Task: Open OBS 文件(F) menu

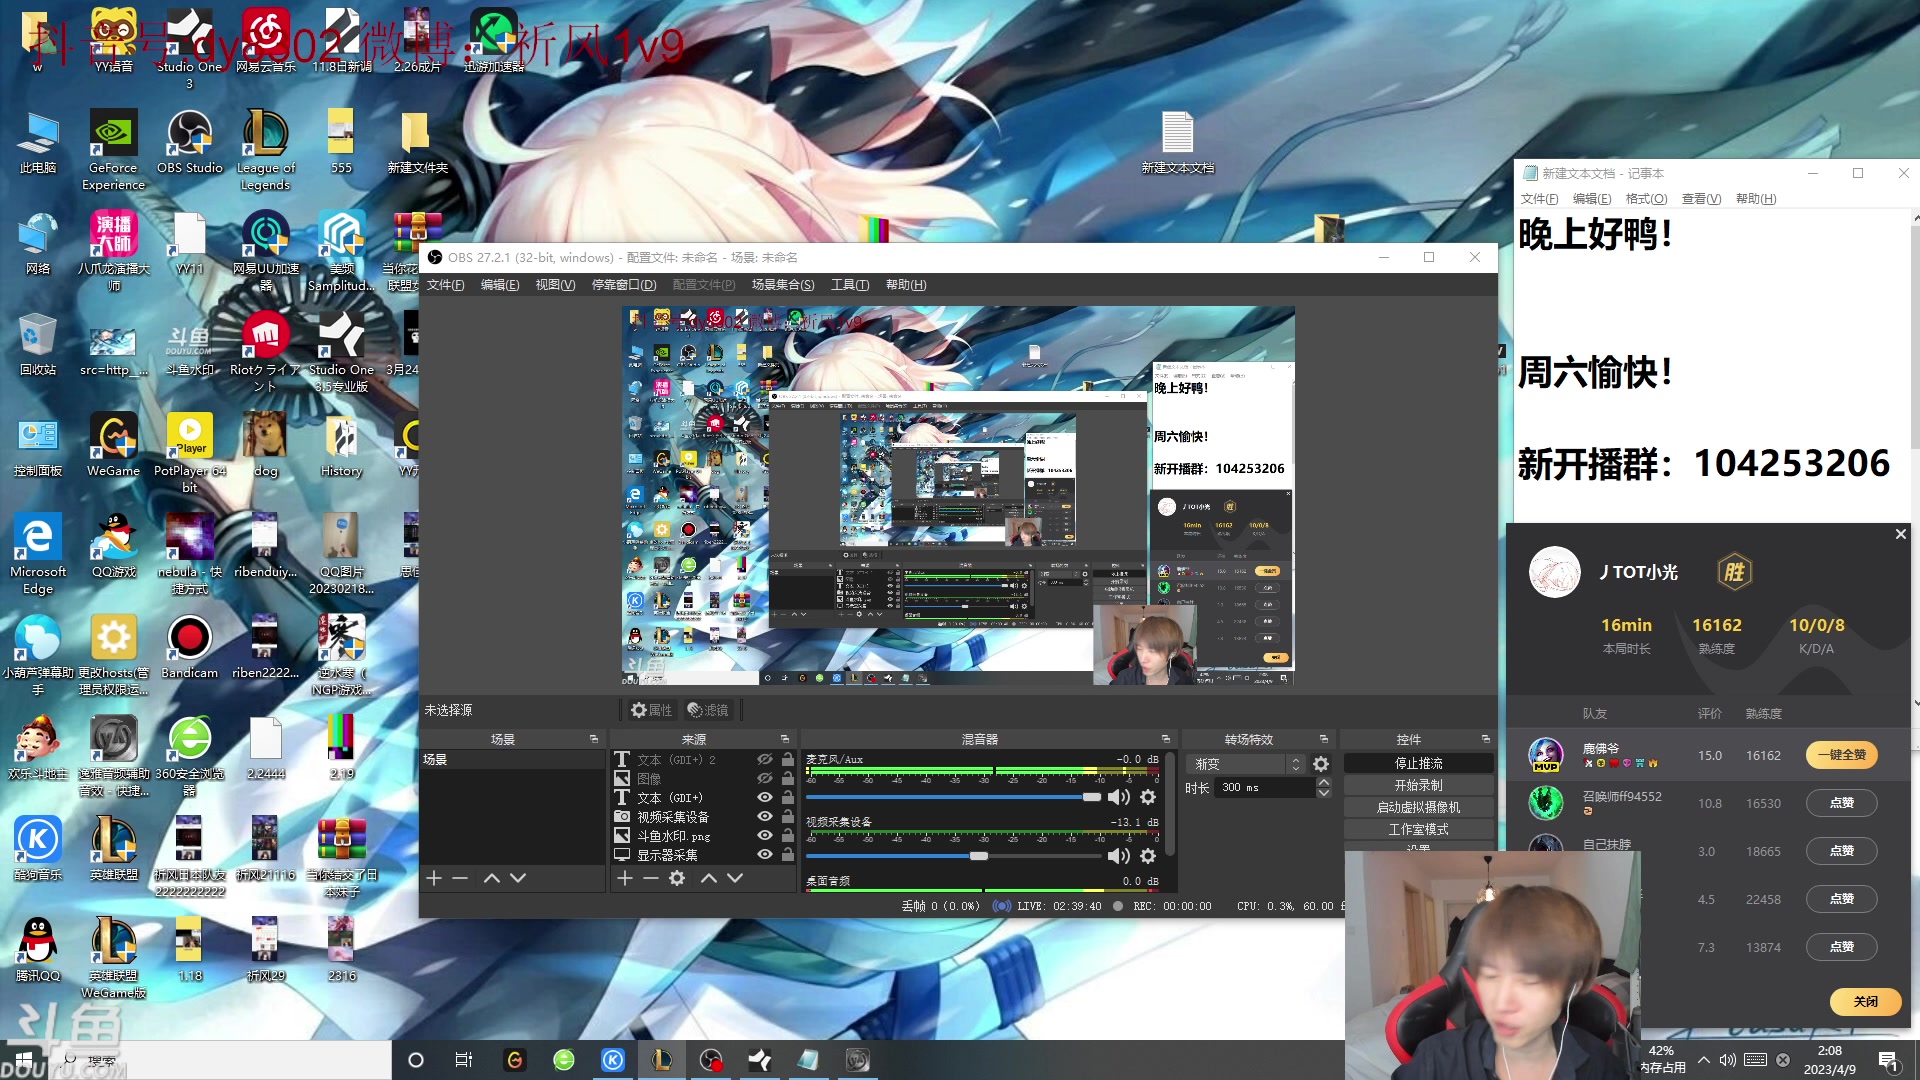Action: tap(446, 285)
